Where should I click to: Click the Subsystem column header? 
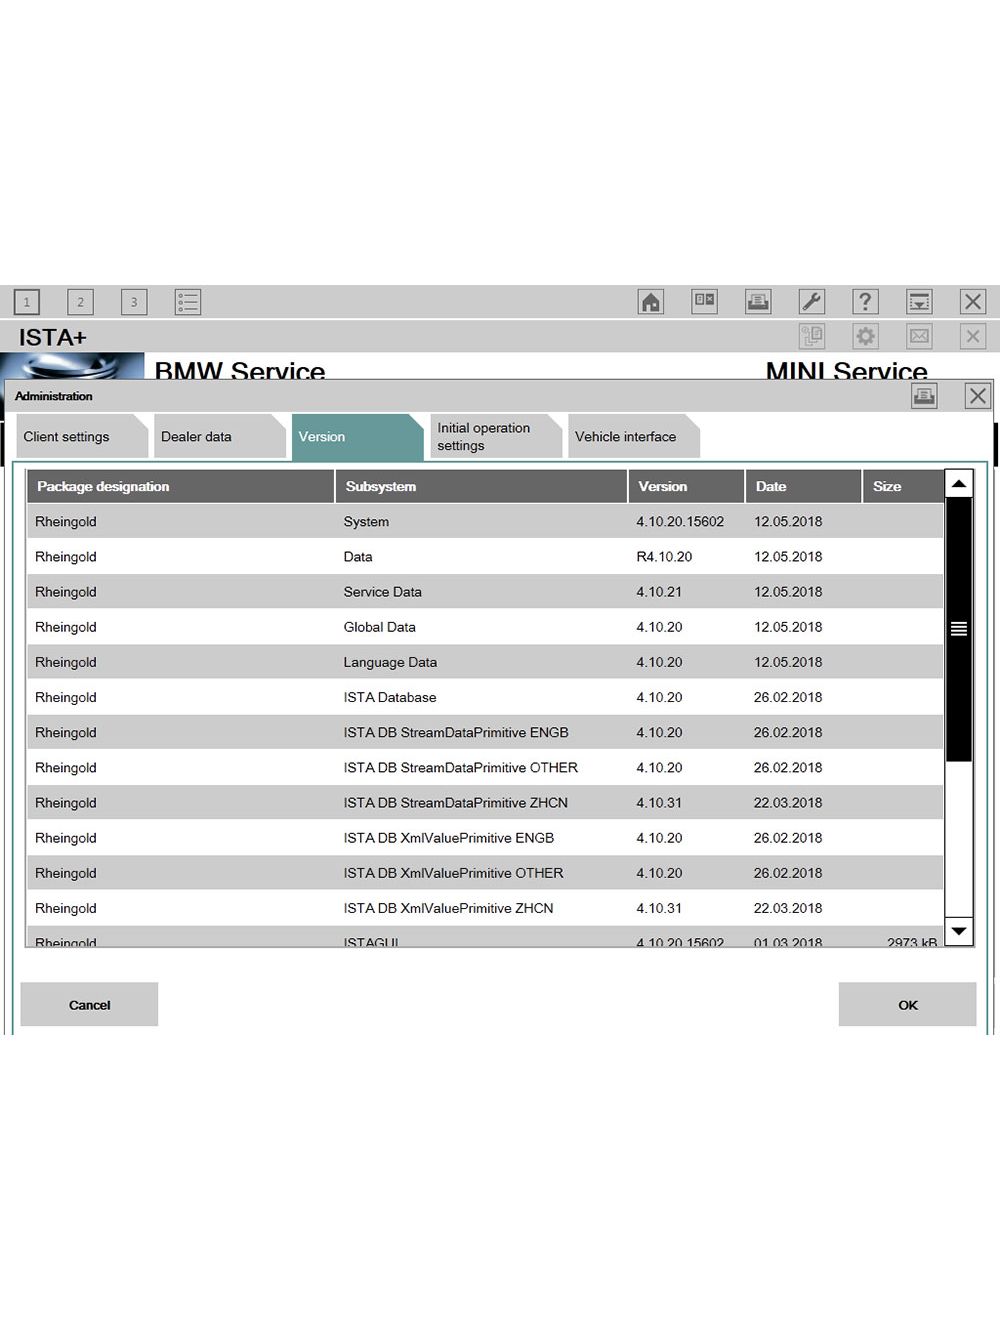click(481, 486)
